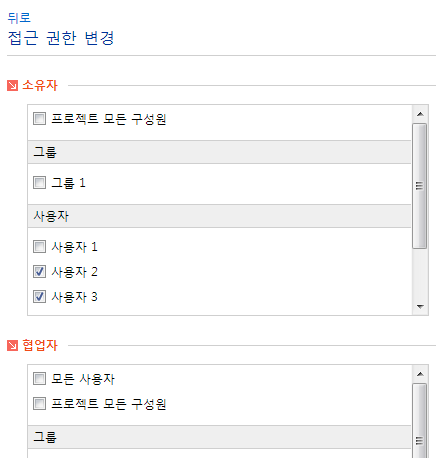Click the up arrow of 협업자 list scrollbar

click(x=420, y=374)
